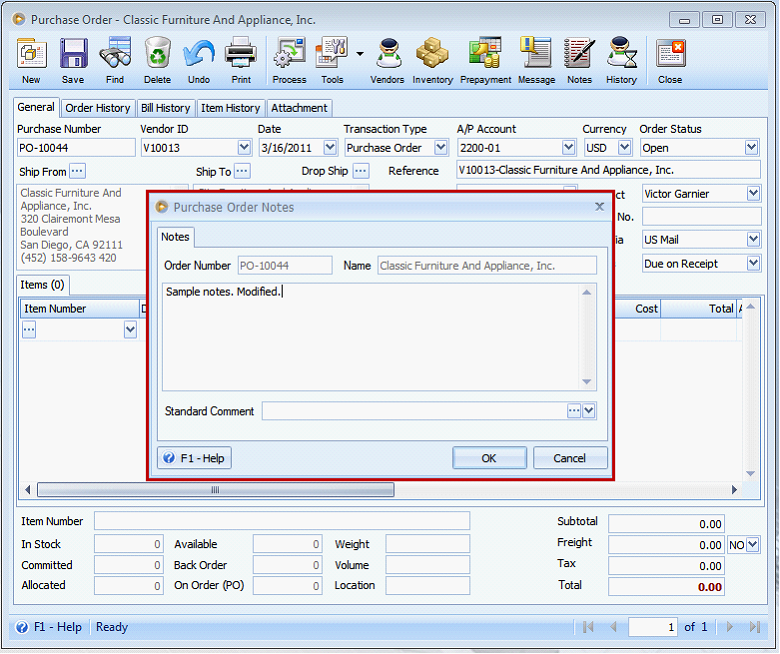Click the horizontal scrollbar thumb in items grid
Image resolution: width=780 pixels, height=654 pixels.
point(216,490)
